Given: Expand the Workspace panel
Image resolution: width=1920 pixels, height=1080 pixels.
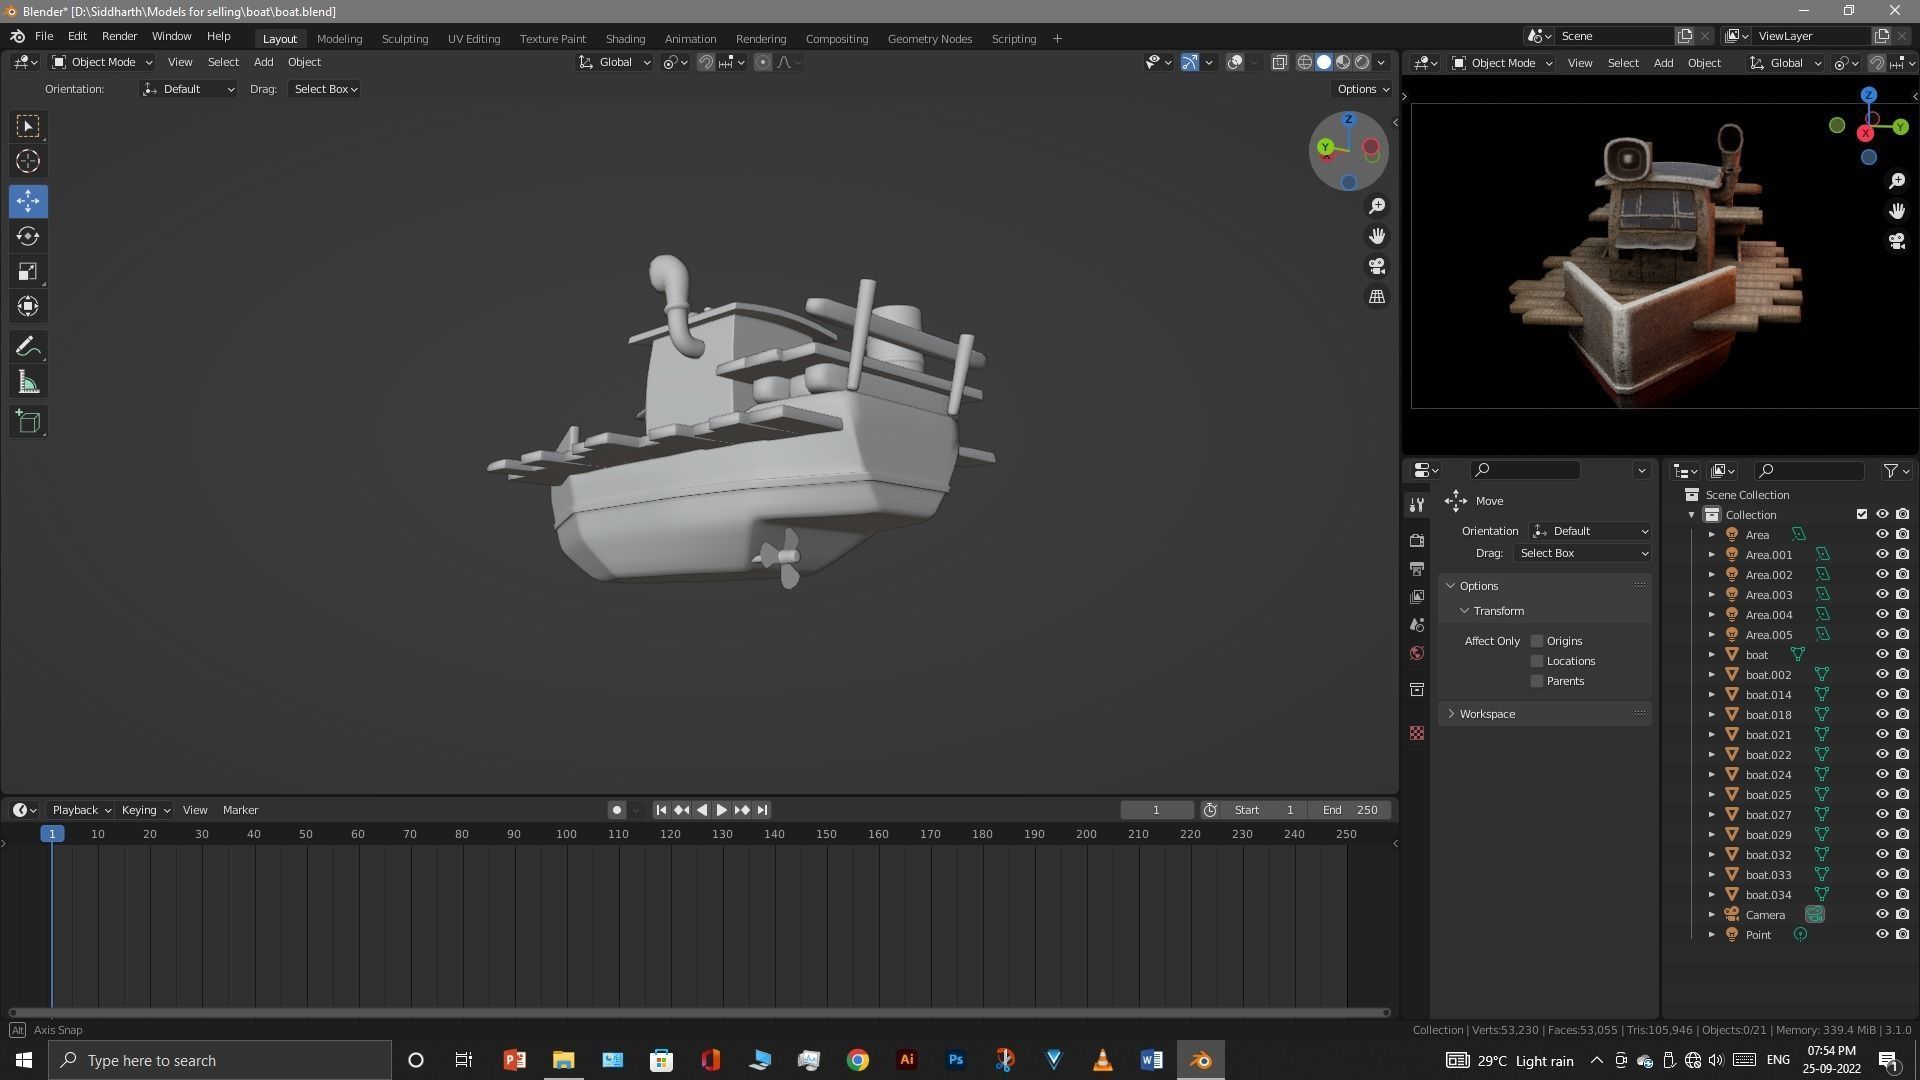Looking at the screenshot, I should (x=1486, y=714).
